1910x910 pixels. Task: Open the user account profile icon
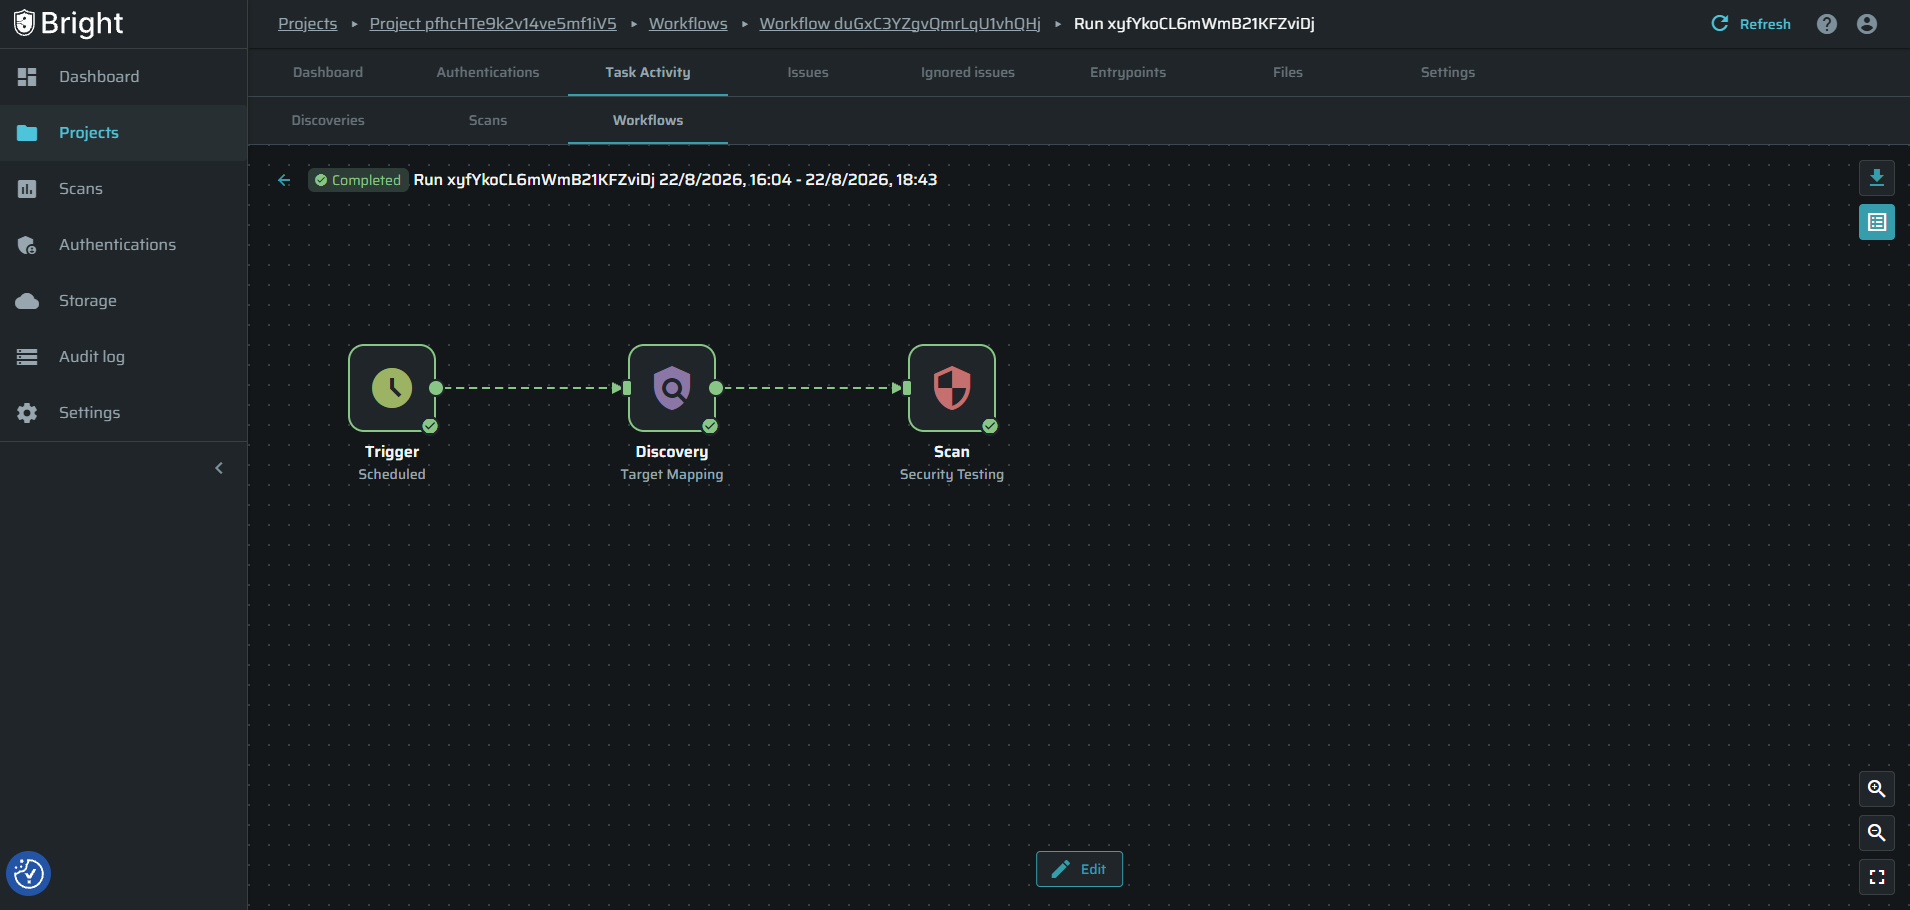[x=1867, y=24]
